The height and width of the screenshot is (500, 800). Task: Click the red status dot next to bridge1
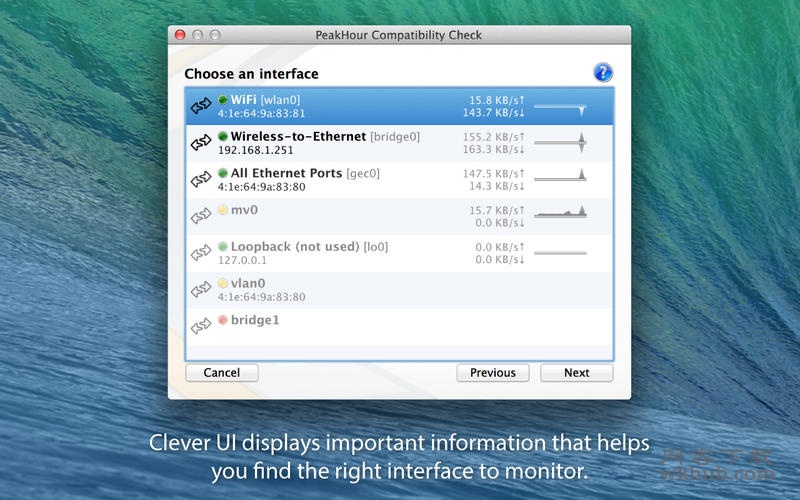[x=223, y=320]
